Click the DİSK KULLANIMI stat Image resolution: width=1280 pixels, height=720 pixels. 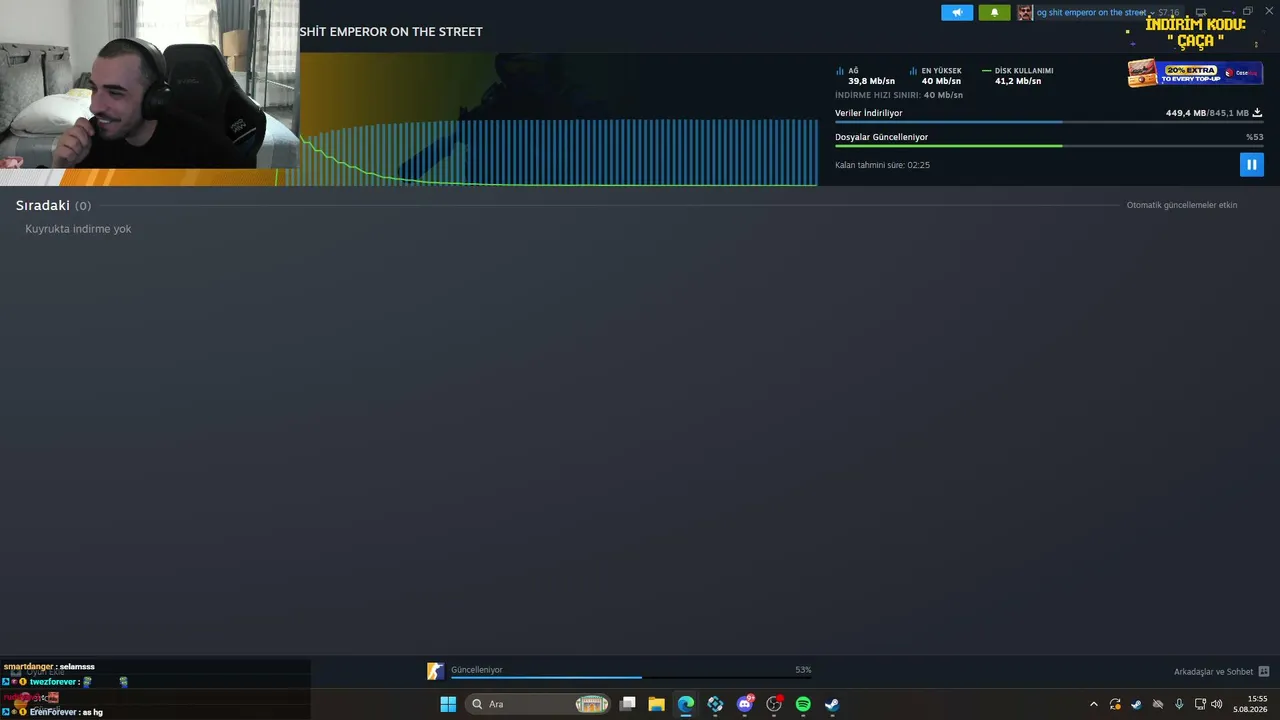1018,76
